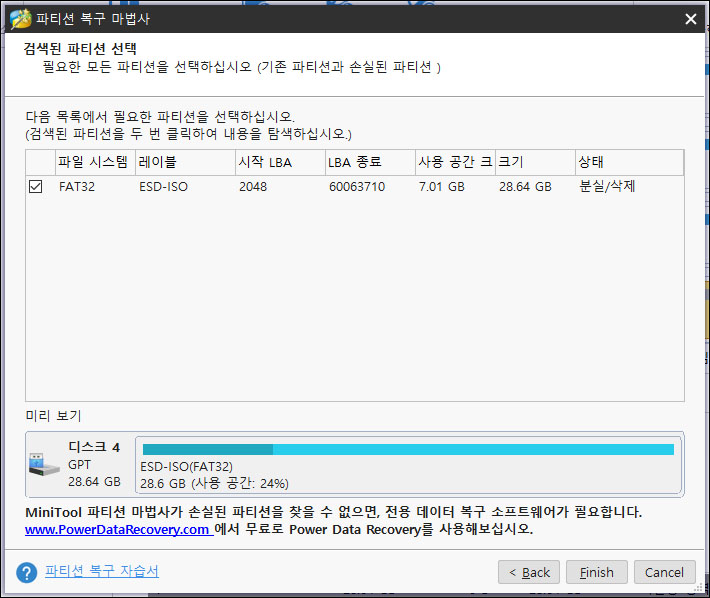This screenshot has width=710, height=598.
Task: Click the 60063710 end LBA value
Action: point(357,187)
